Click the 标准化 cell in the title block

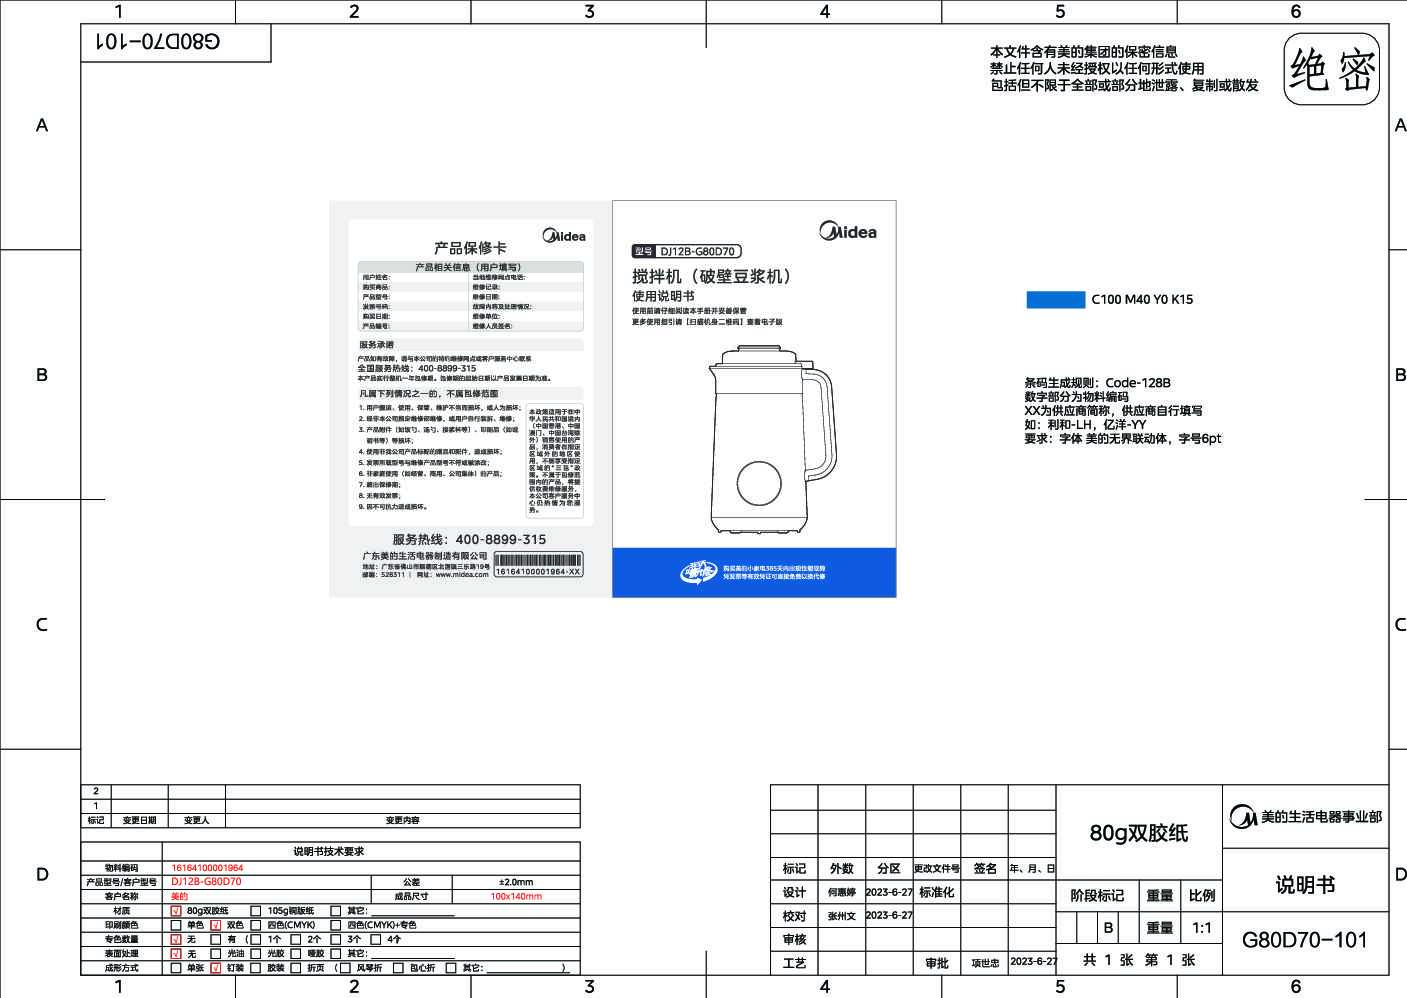937,892
